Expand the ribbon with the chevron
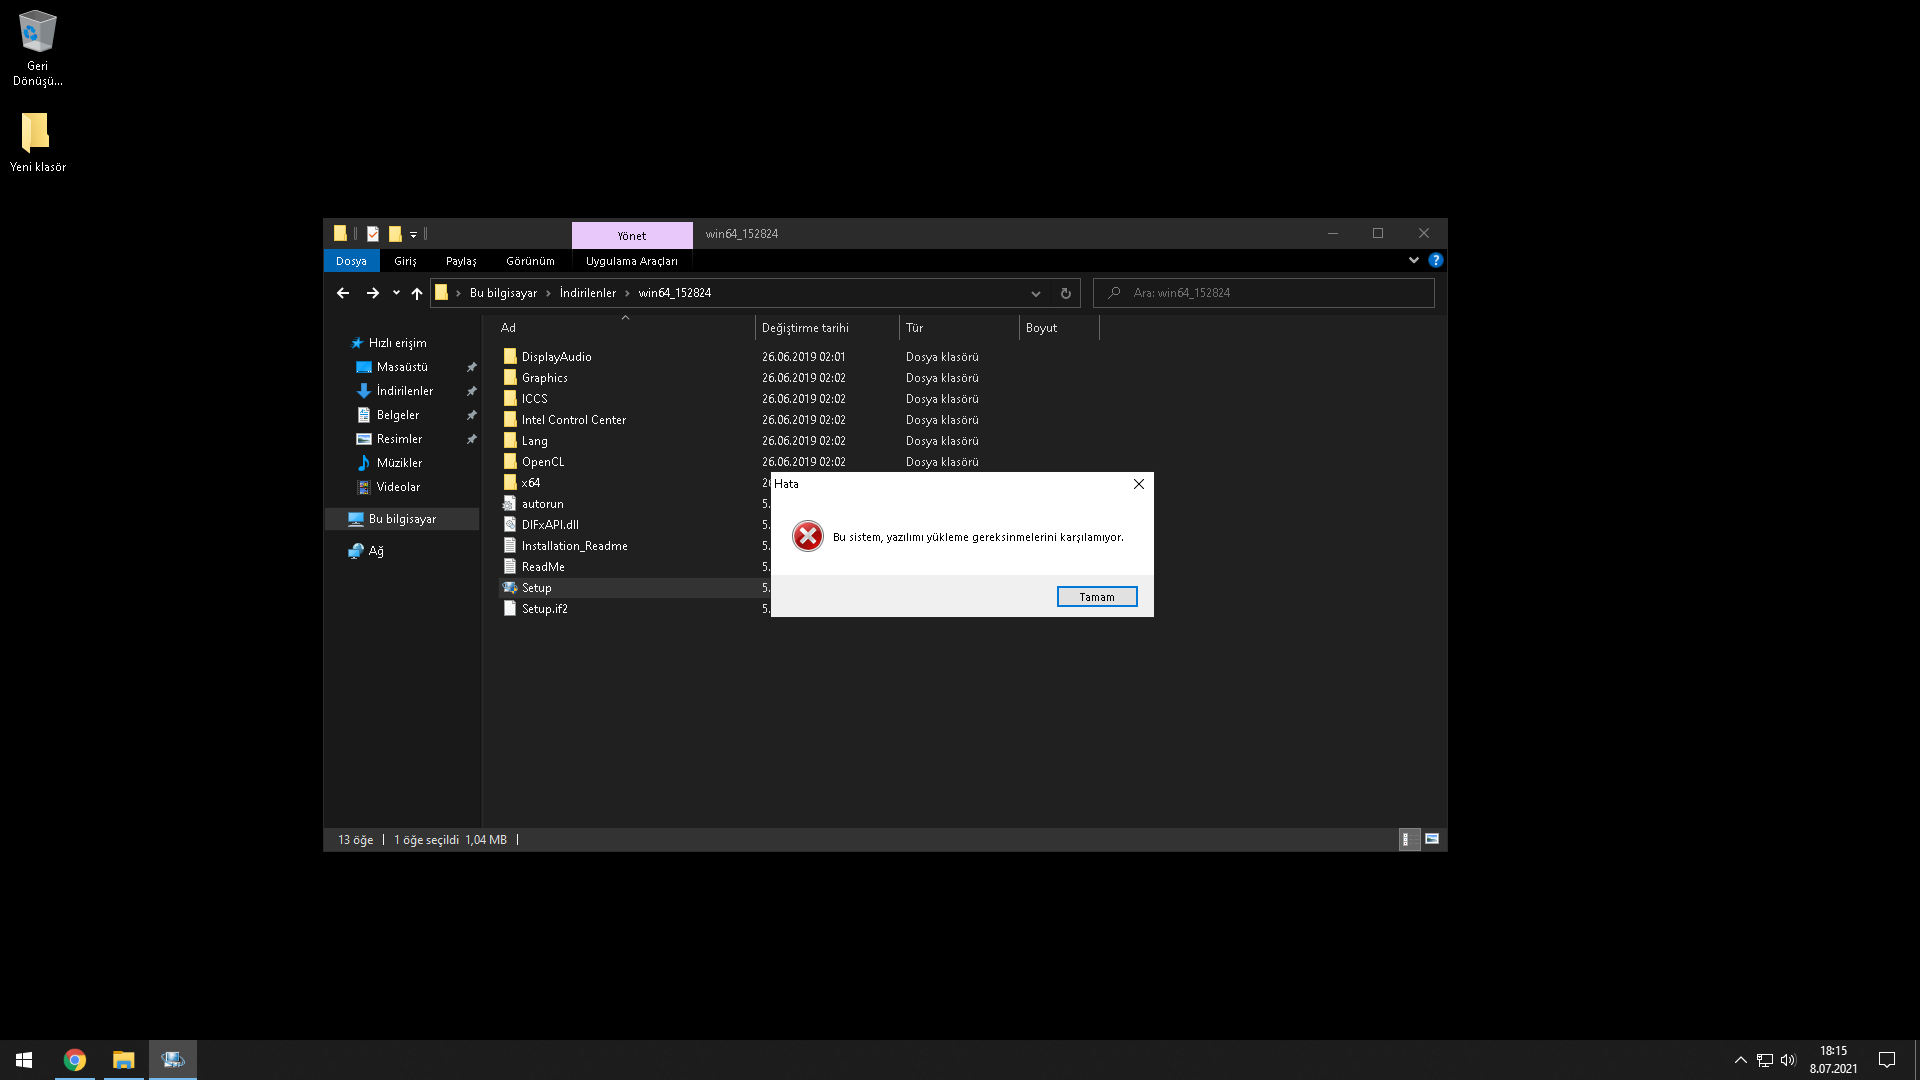The width and height of the screenshot is (1920, 1080). tap(1413, 260)
